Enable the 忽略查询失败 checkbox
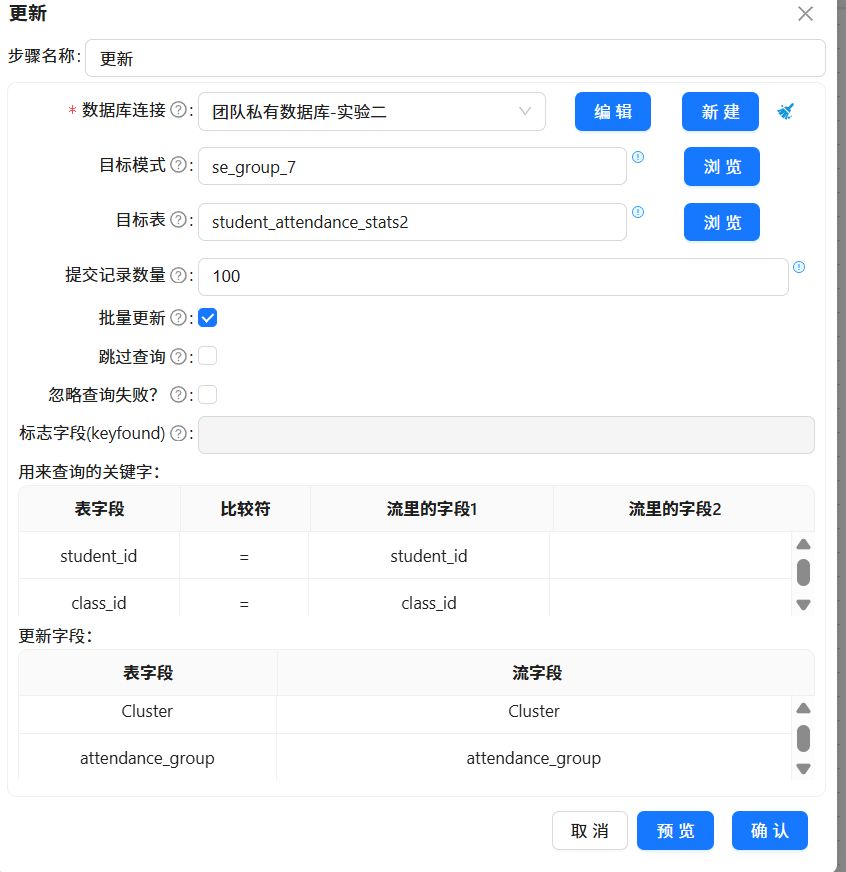This screenshot has width=846, height=872. point(207,395)
